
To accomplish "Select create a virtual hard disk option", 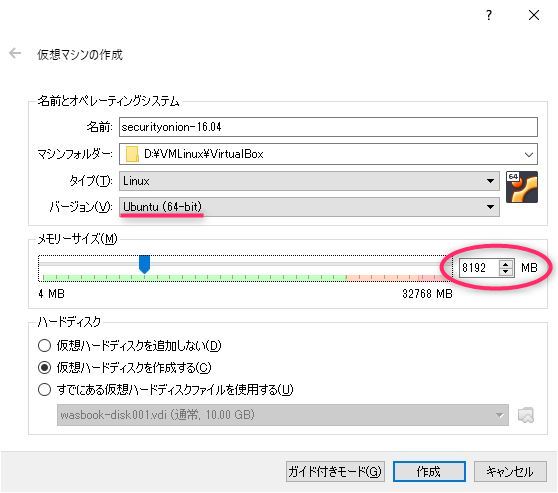I will [125, 368].
